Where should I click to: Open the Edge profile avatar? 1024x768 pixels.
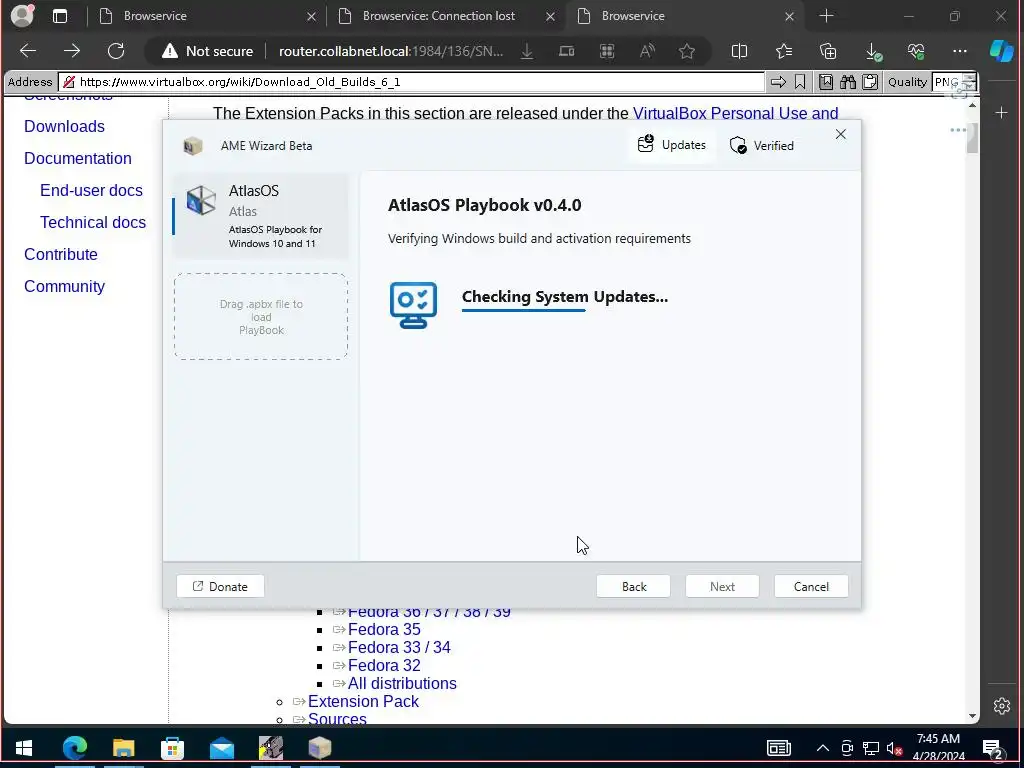click(x=22, y=16)
